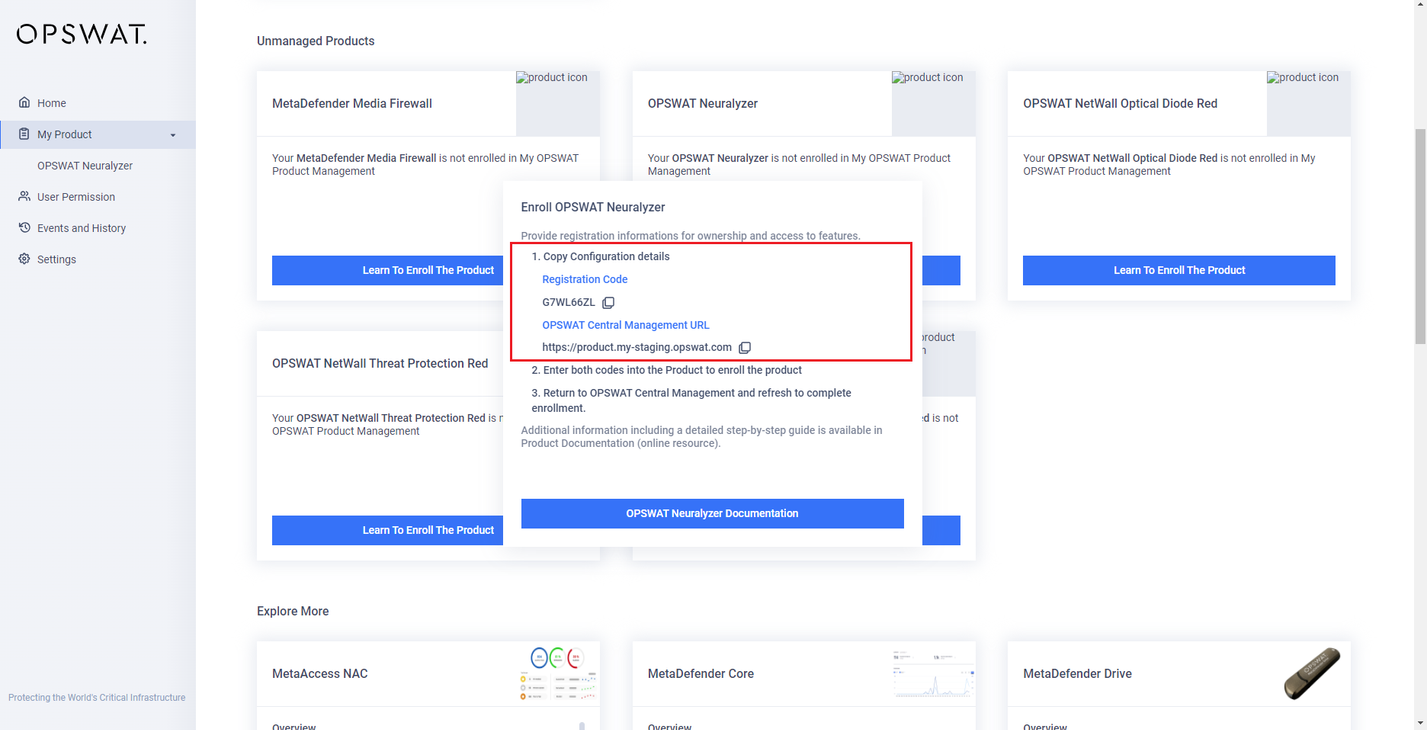Image resolution: width=1427 pixels, height=730 pixels.
Task: Click the Registration Code label link
Action: click(585, 279)
